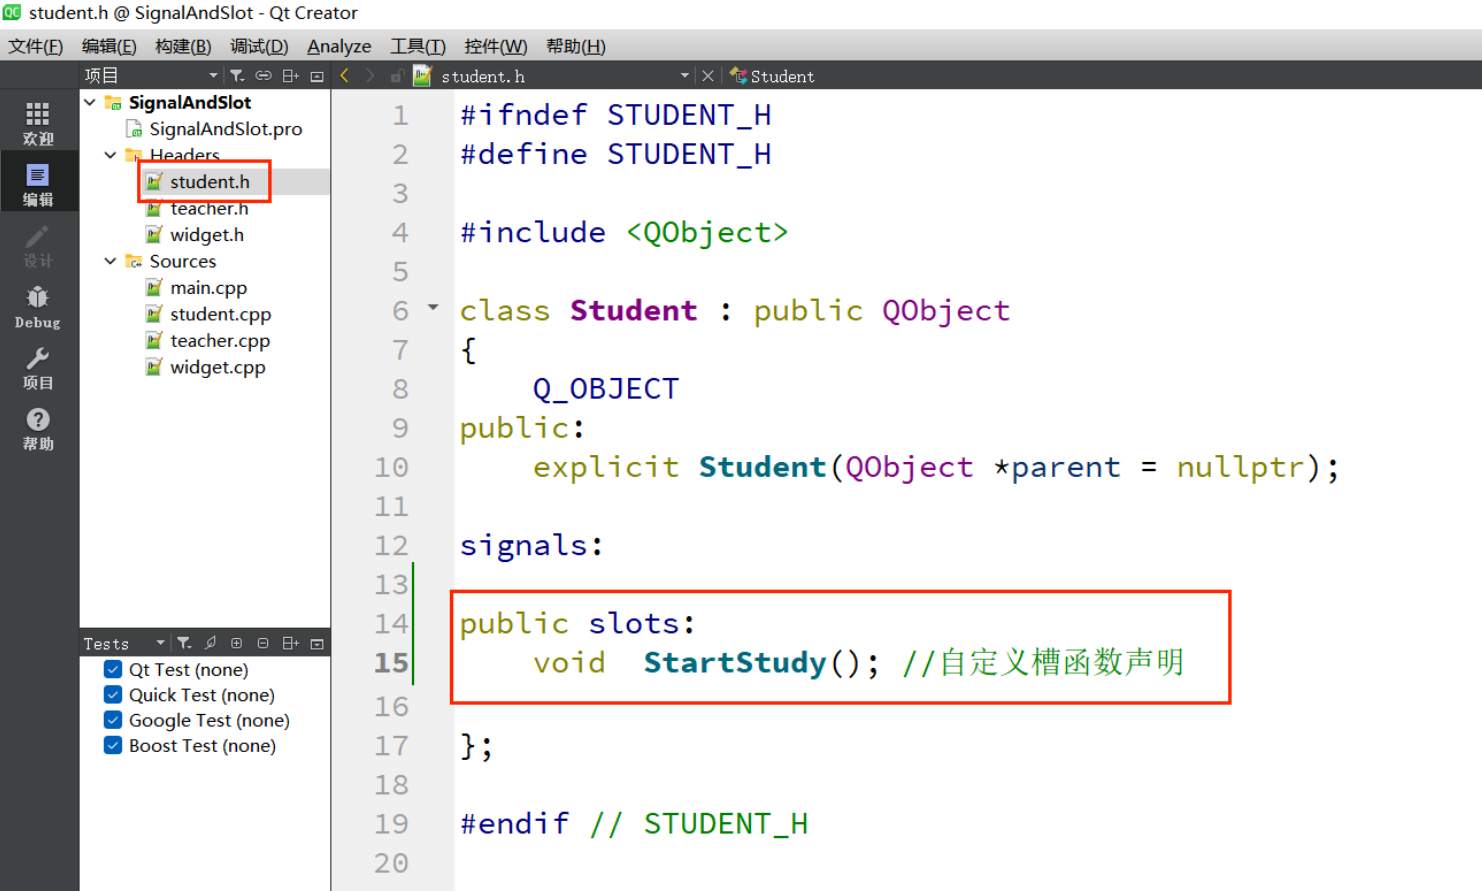Click the Tests panel filter icon

184,643
